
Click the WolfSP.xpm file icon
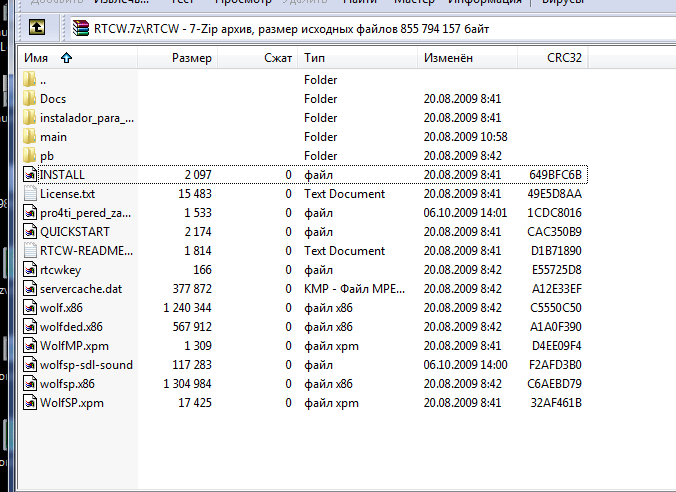30,403
